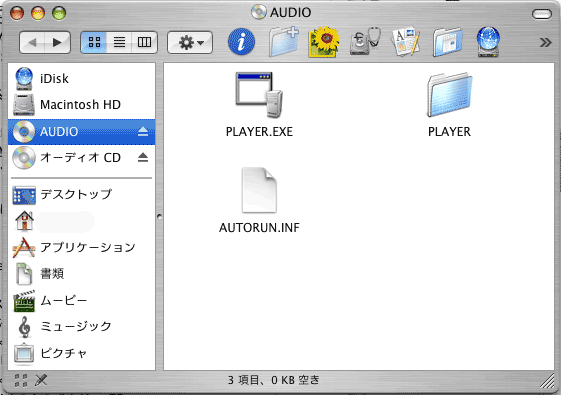Screen dimensions: 561x395
Task: Click the PLAYER.EXE file name label
Action: pyautogui.click(x=259, y=132)
